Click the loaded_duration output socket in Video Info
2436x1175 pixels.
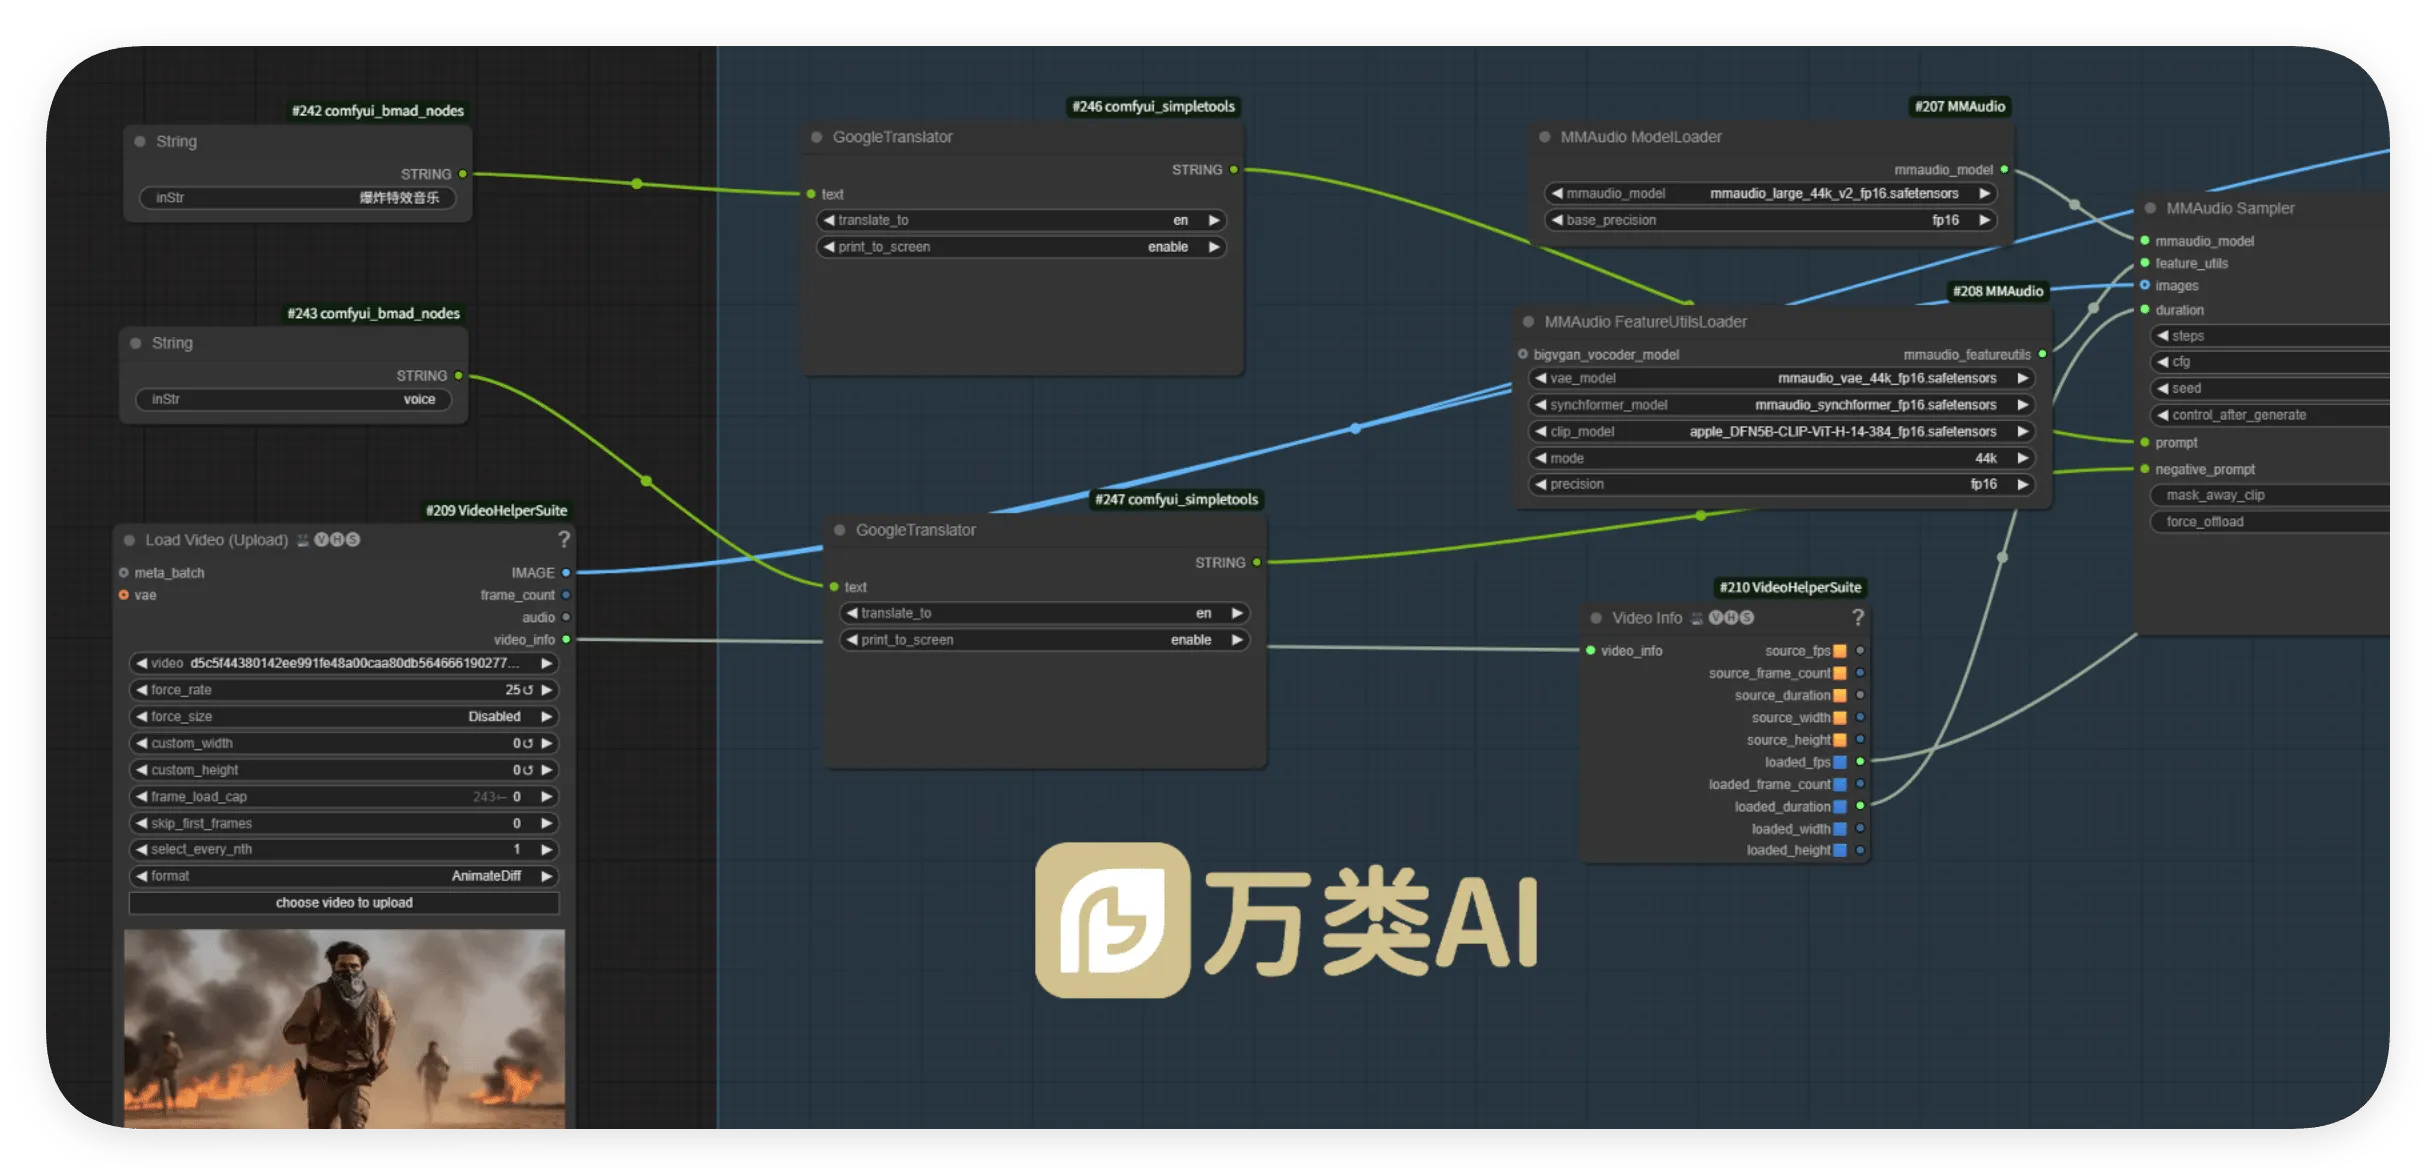pos(1860,806)
